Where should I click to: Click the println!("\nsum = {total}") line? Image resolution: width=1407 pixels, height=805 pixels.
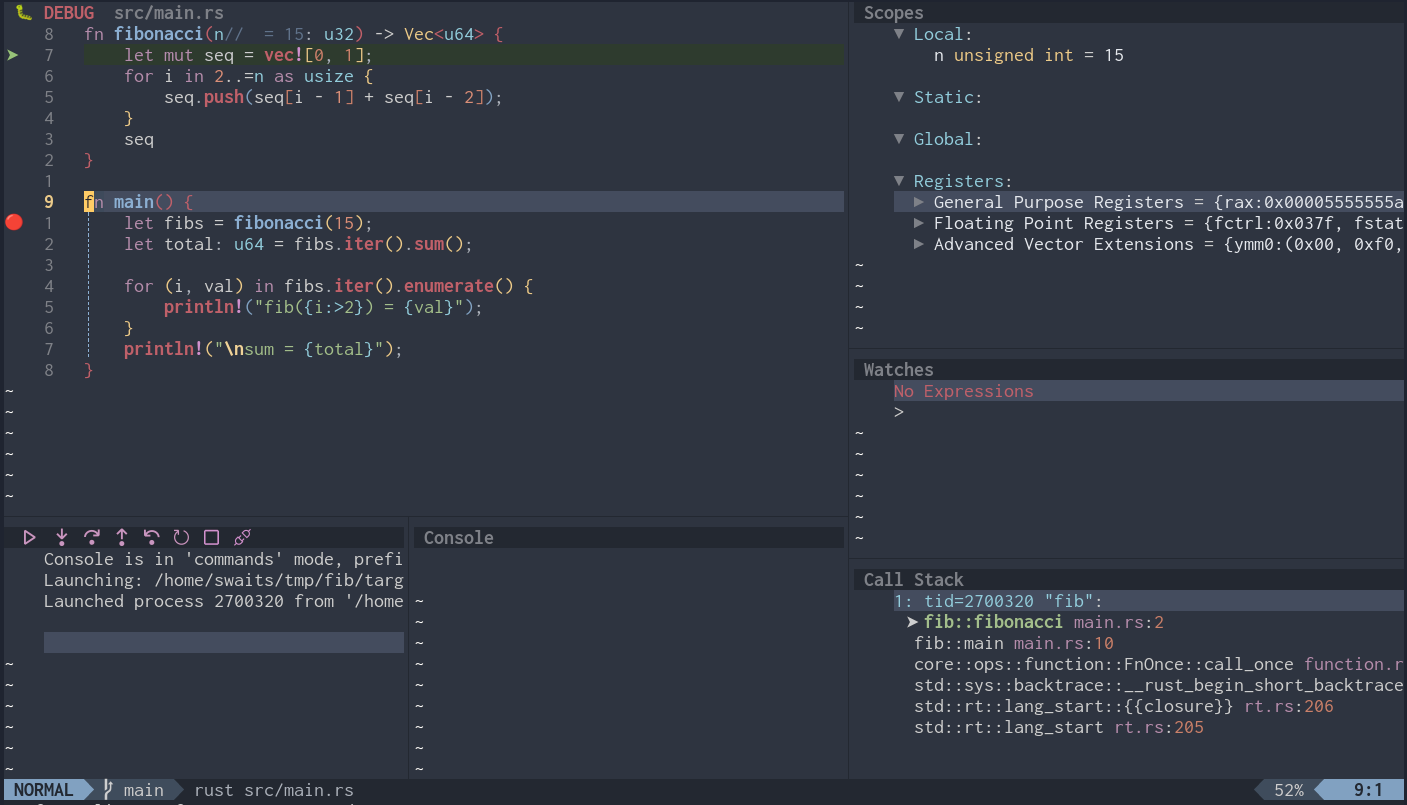click(264, 349)
